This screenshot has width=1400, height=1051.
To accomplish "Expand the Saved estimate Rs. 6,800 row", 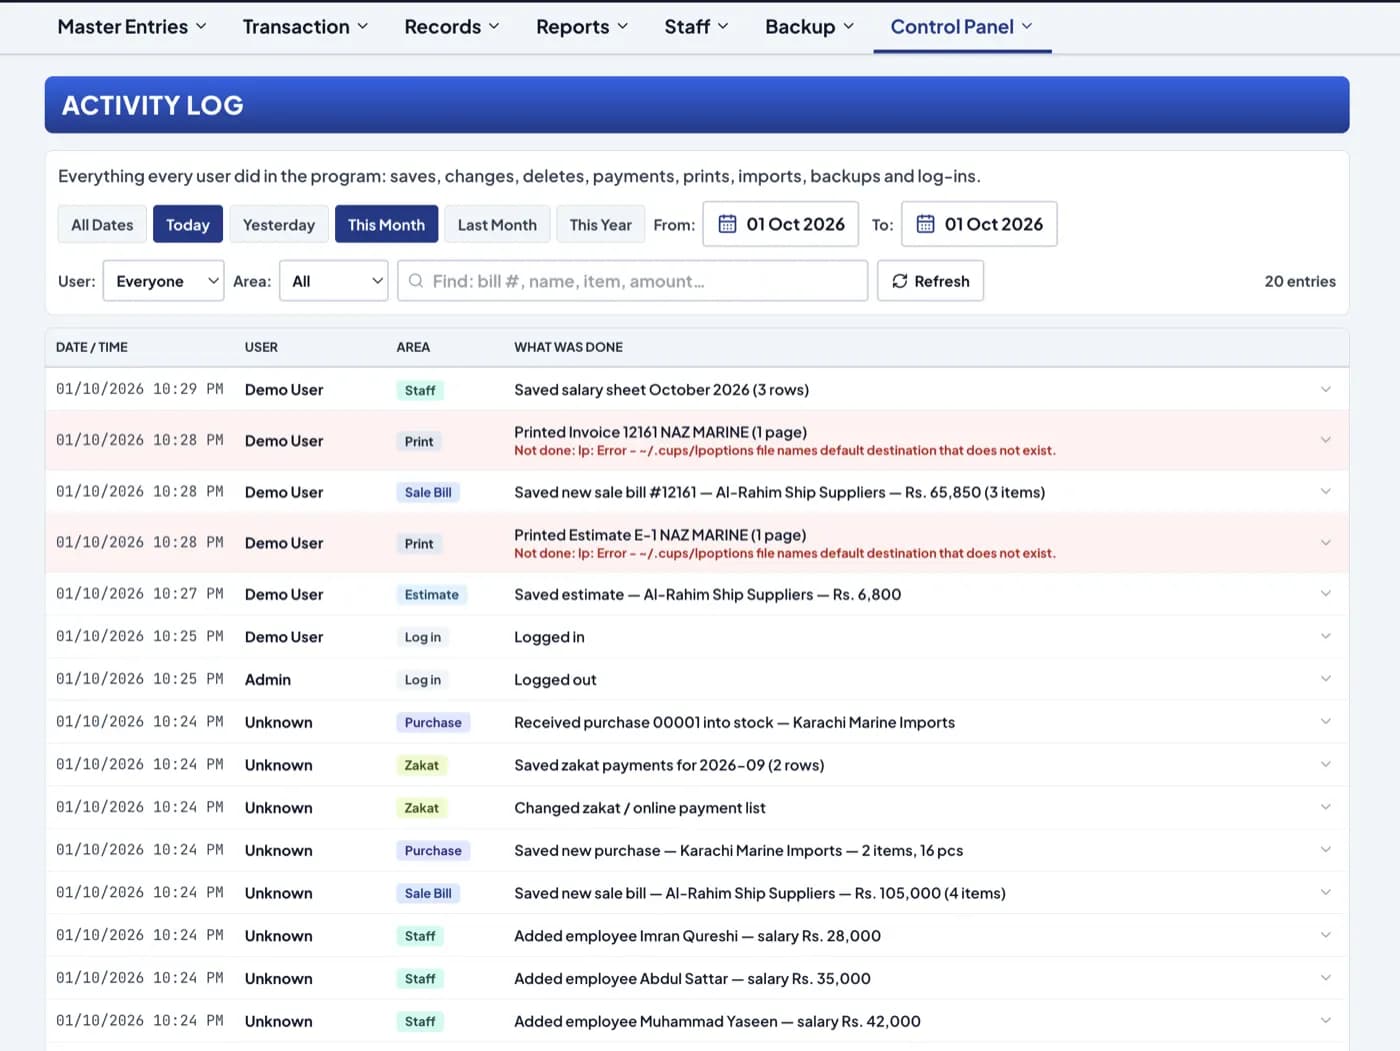I will tap(1326, 594).
